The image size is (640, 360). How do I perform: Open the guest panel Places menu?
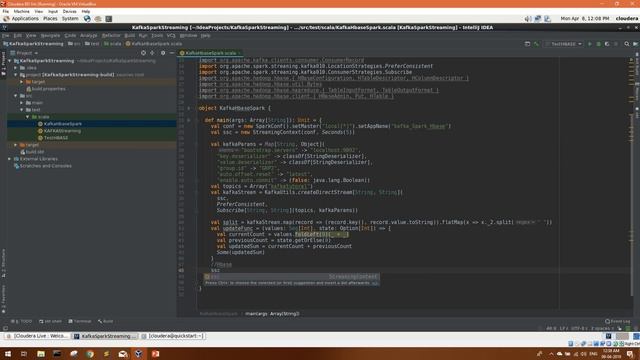(50, 19)
